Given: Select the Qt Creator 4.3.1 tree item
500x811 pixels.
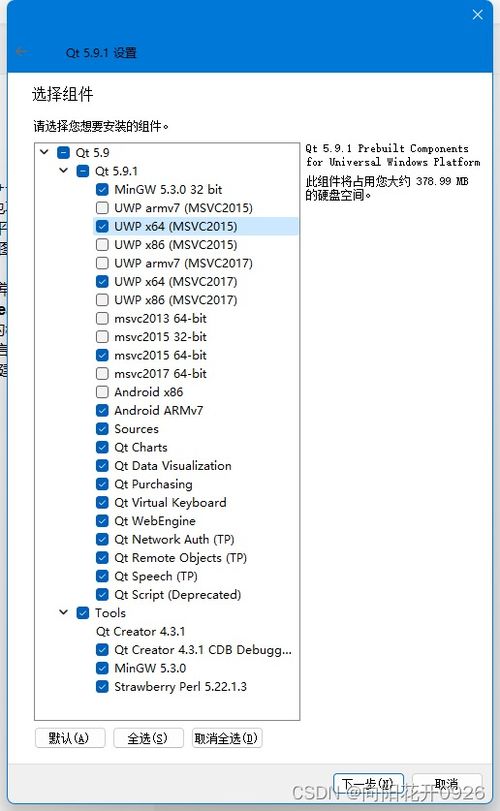Looking at the screenshot, I should 140,632.
